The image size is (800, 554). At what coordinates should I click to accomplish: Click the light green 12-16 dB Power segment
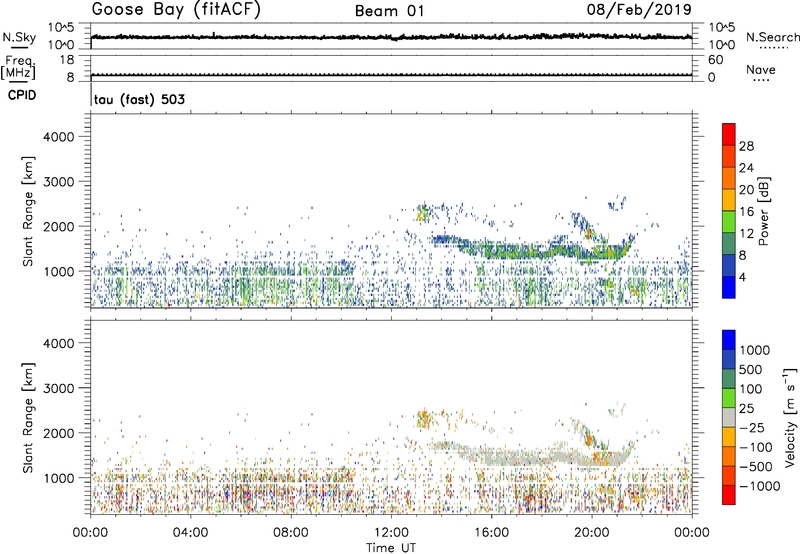(x=729, y=221)
